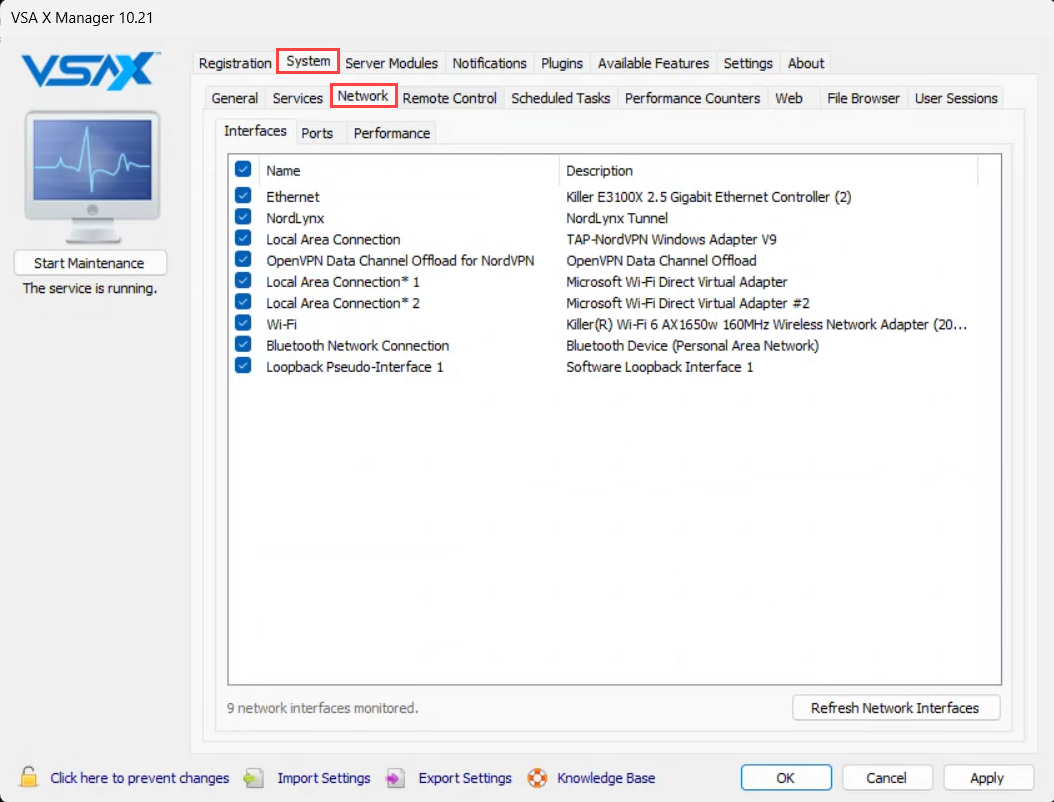This screenshot has width=1054, height=802.
Task: Click 'The service is running.' status text
Action: (90, 288)
